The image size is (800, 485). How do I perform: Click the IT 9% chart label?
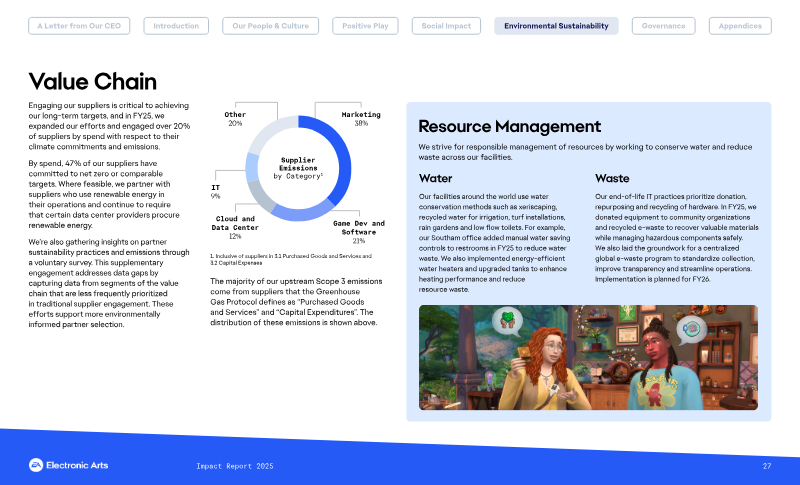point(215,192)
